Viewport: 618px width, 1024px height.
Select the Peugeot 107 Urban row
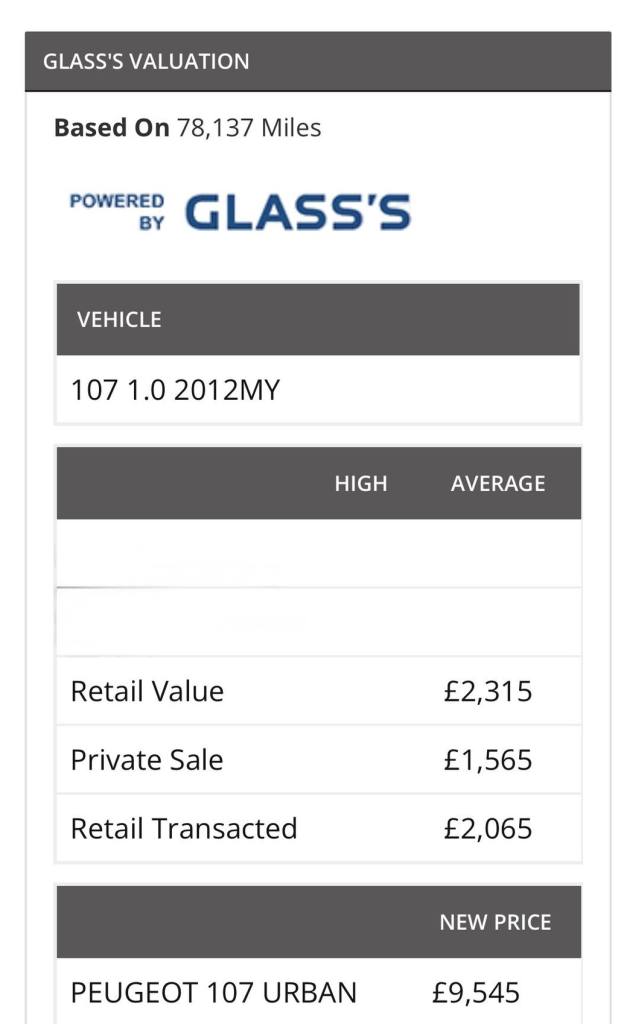(x=213, y=992)
